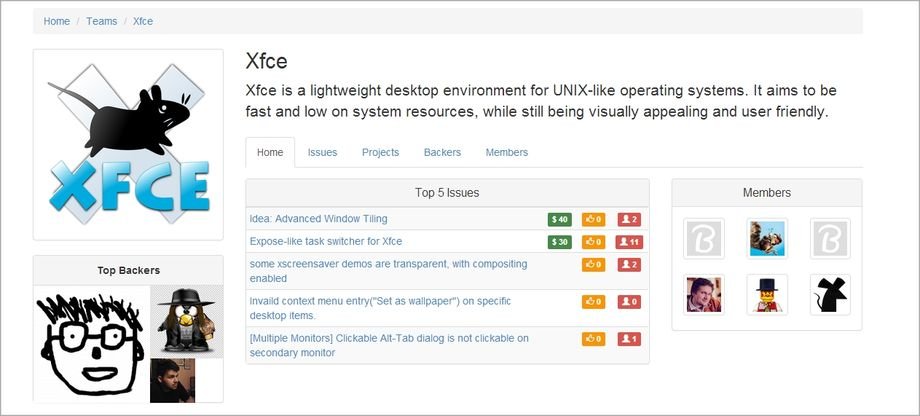Click the penguin top backer avatar
The image size is (920, 416).
187,321
